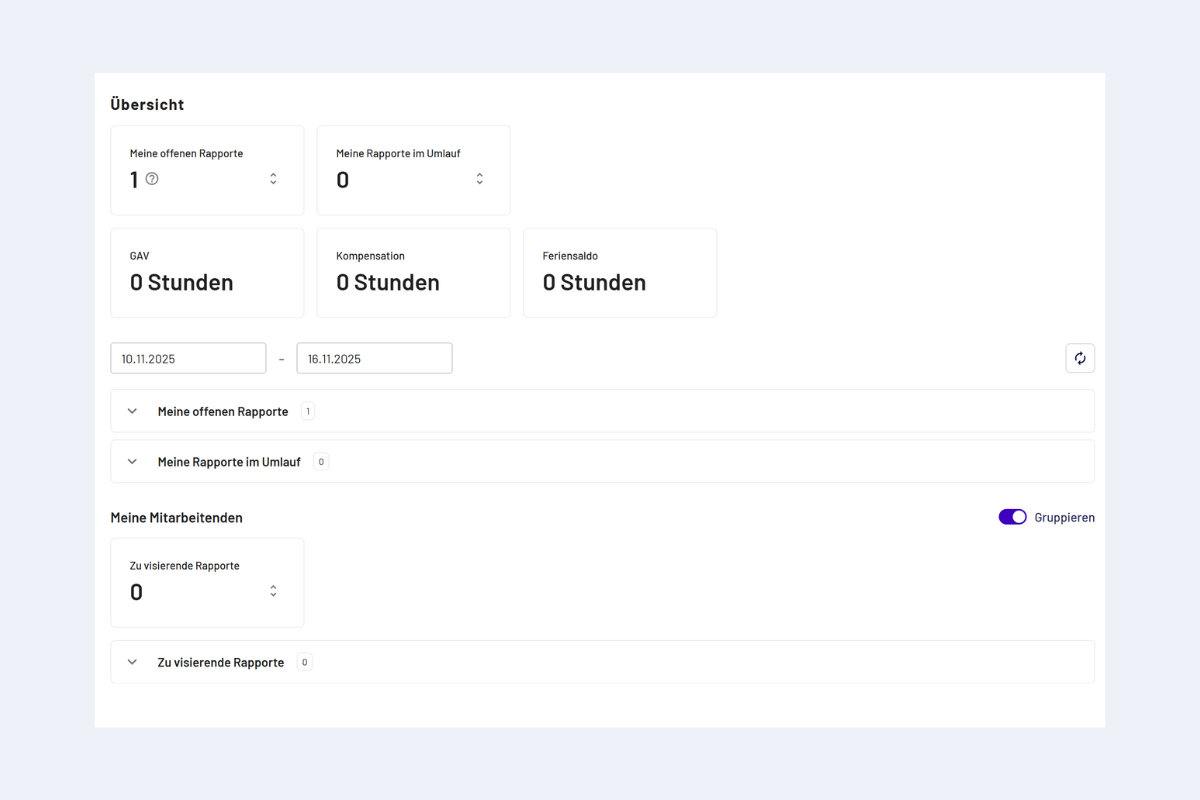Image resolution: width=1200 pixels, height=800 pixels.
Task: Click count badge in Meine offenen Rapporte row
Action: click(x=307, y=411)
